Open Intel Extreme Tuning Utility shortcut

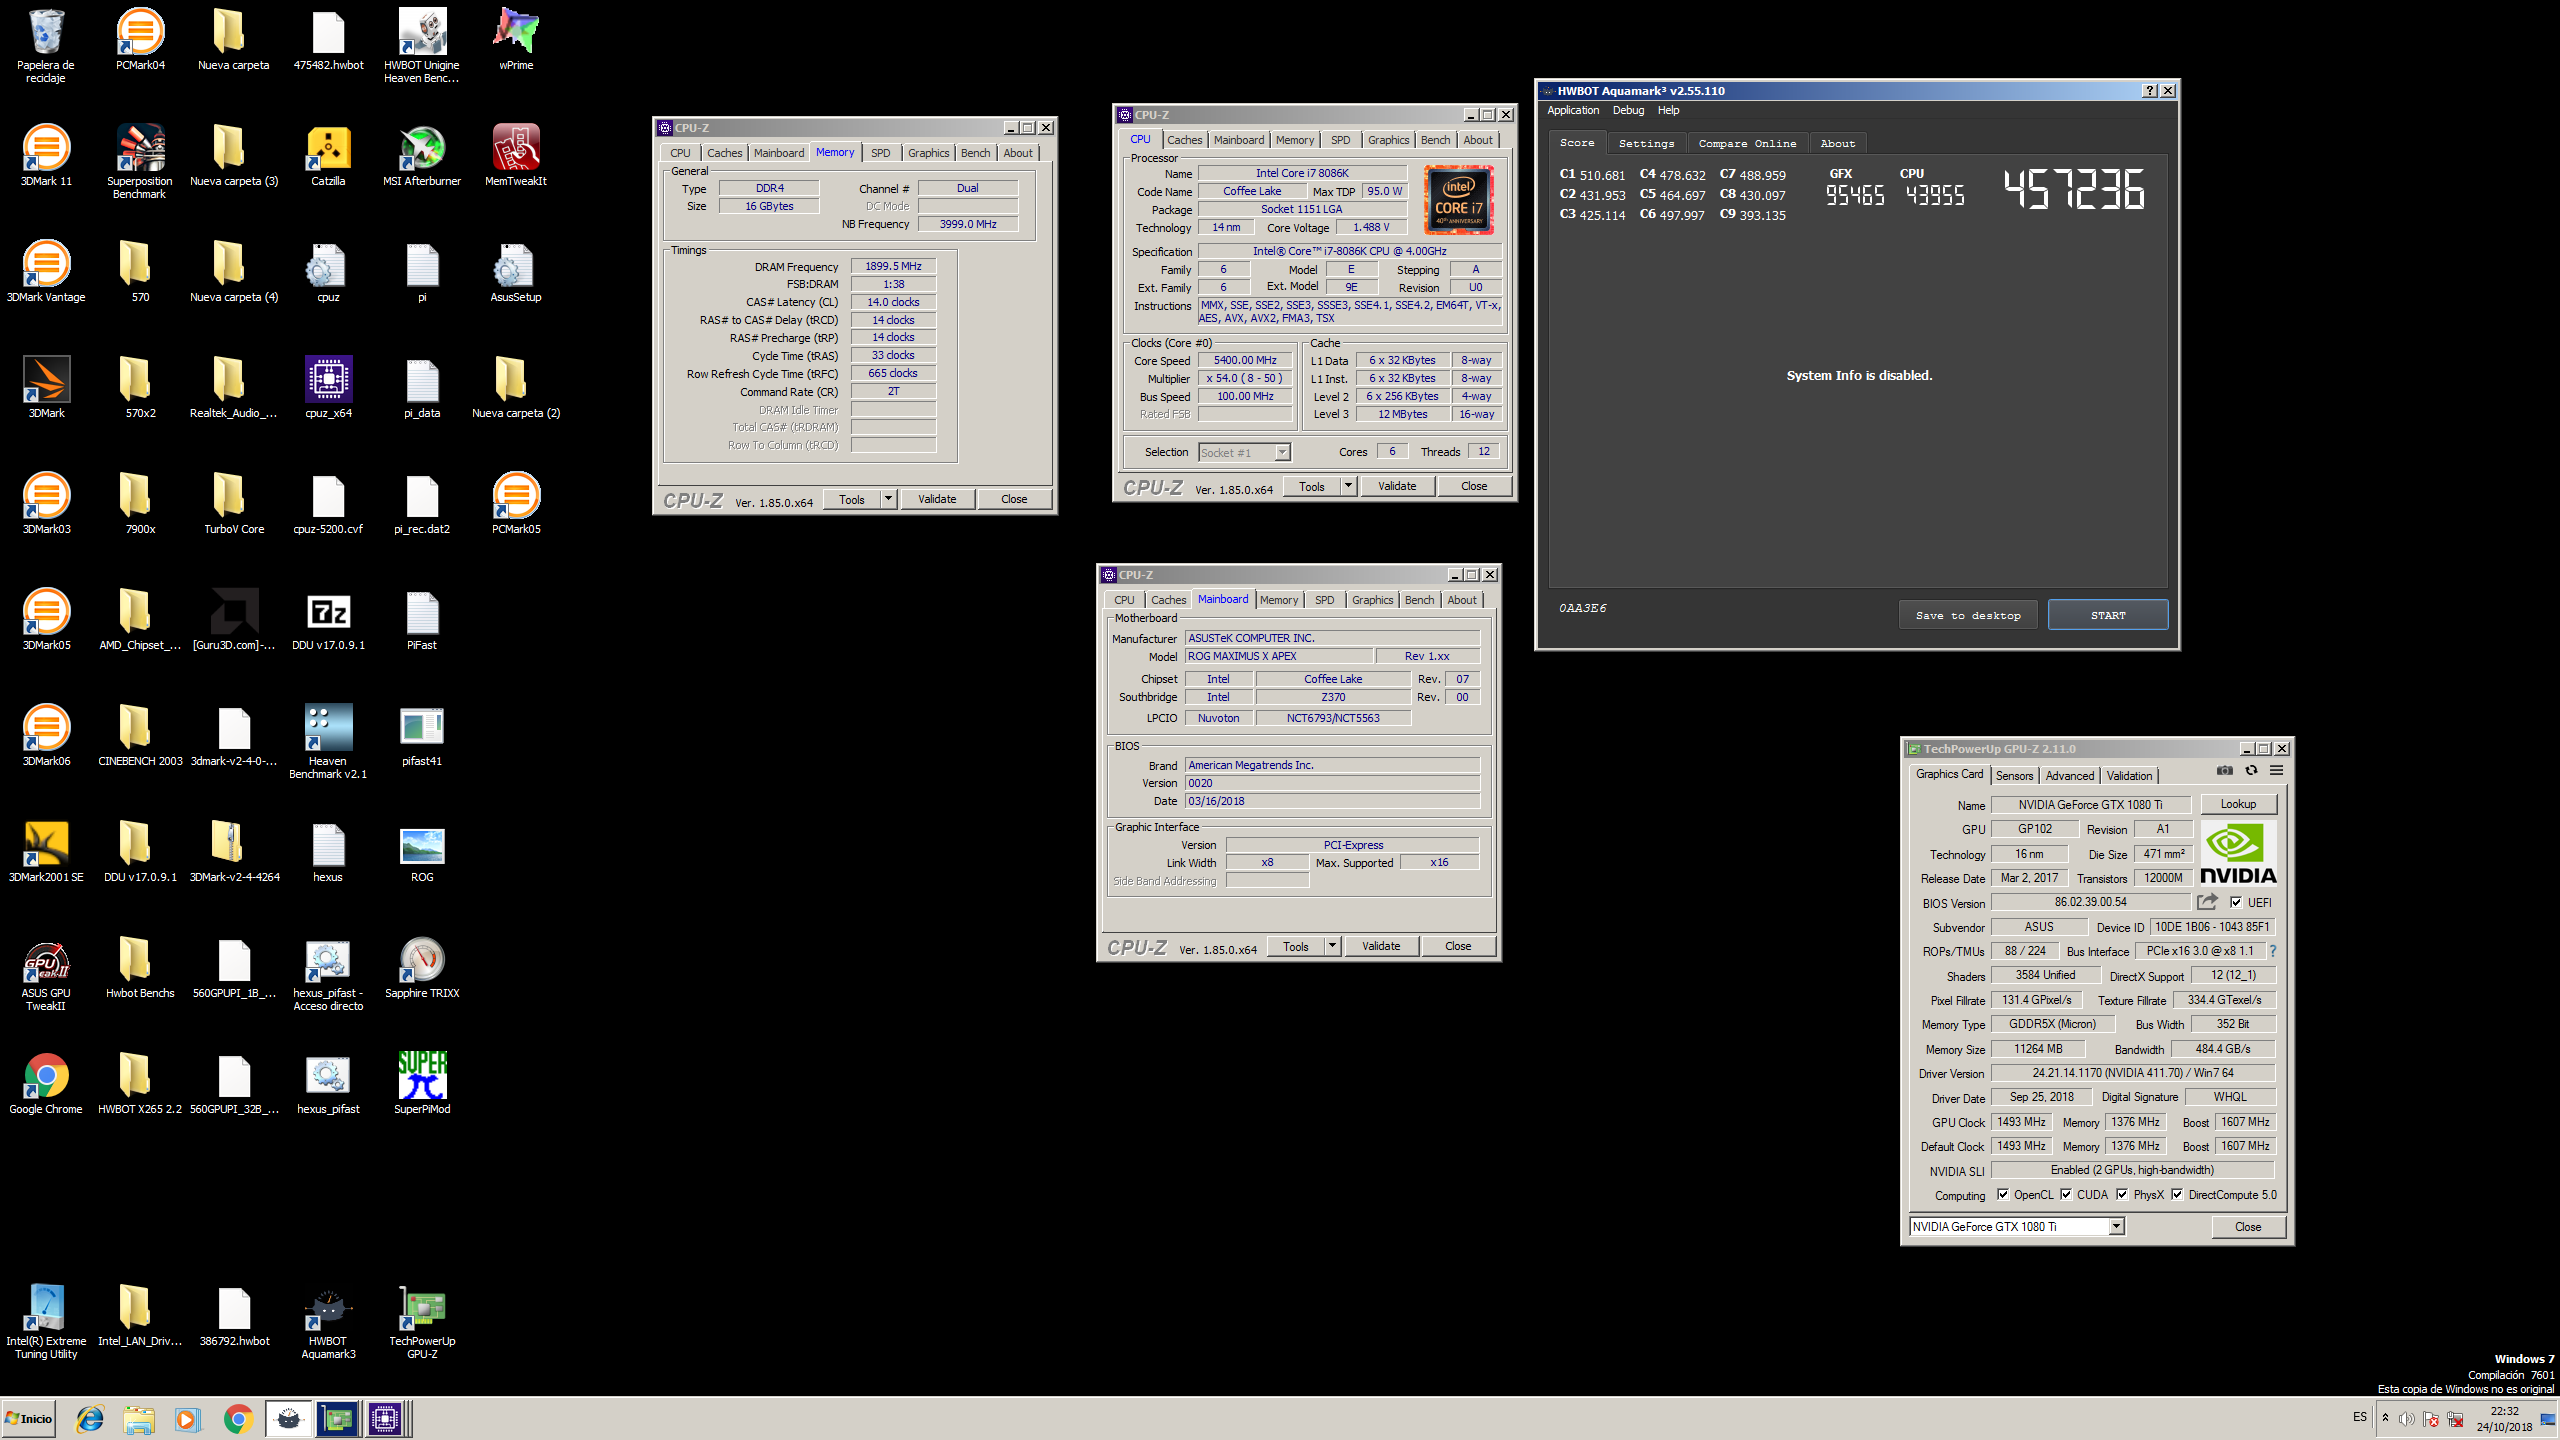pyautogui.click(x=46, y=1322)
